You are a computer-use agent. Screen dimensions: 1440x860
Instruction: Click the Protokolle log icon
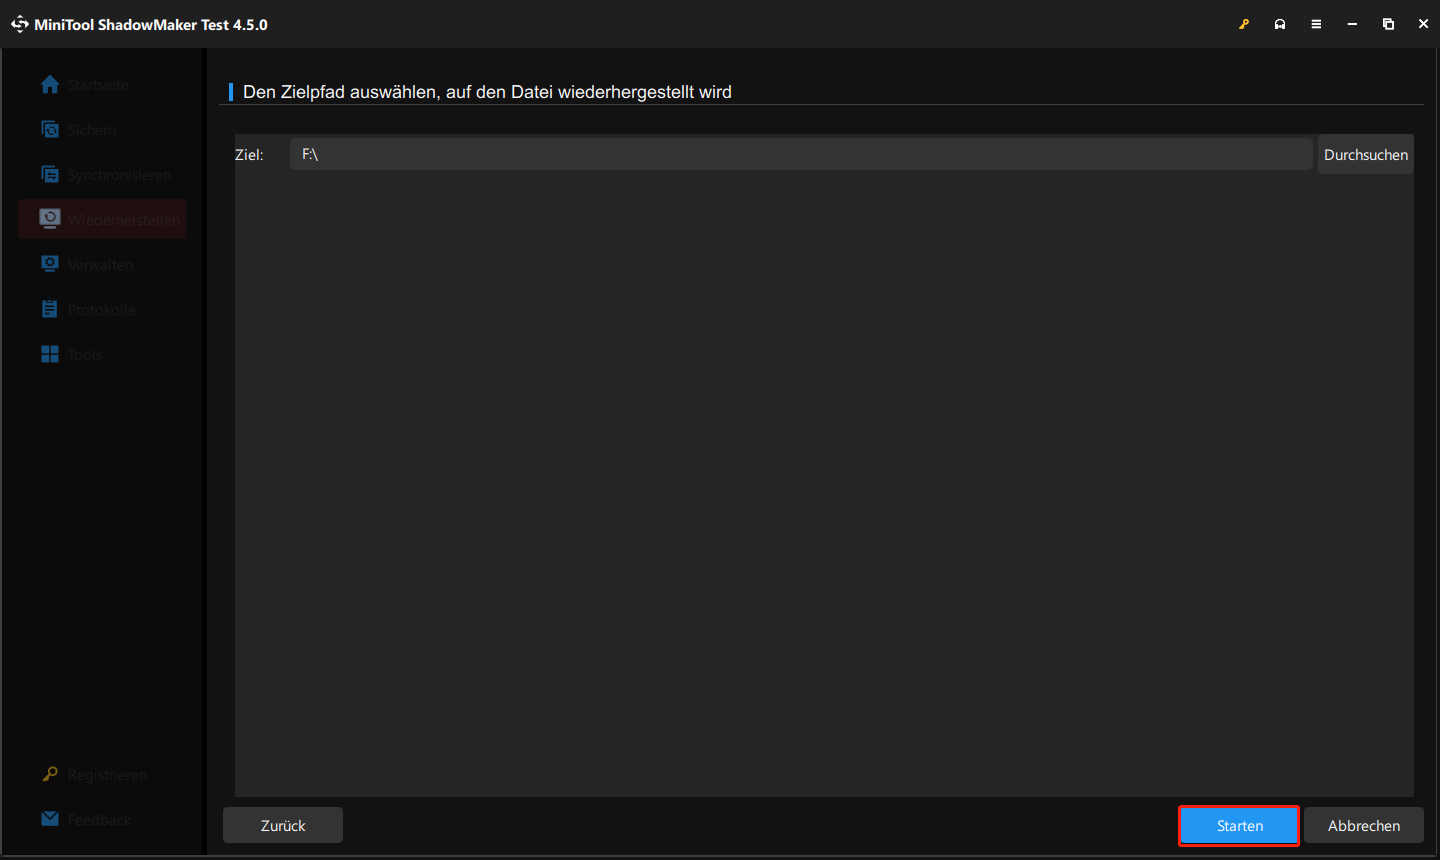click(50, 309)
